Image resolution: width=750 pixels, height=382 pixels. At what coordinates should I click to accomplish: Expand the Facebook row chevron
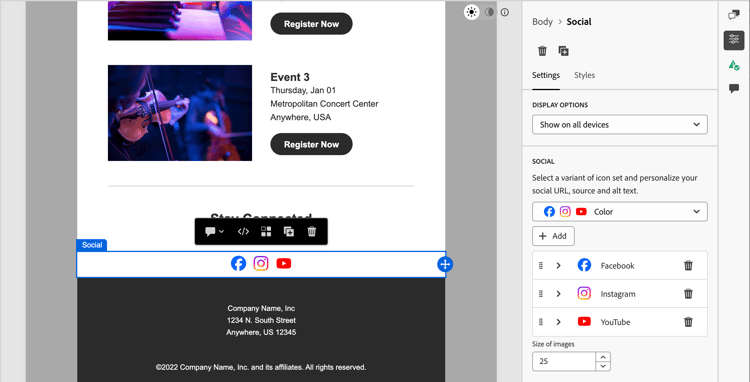(x=558, y=265)
